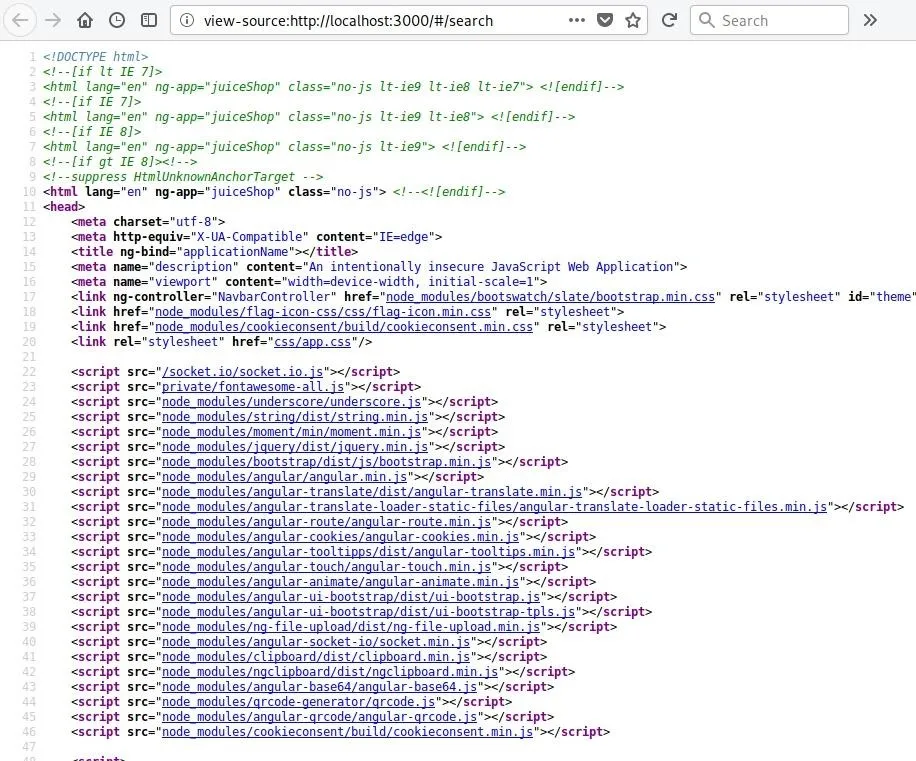Save page to Pocket icon

pyautogui.click(x=605, y=20)
